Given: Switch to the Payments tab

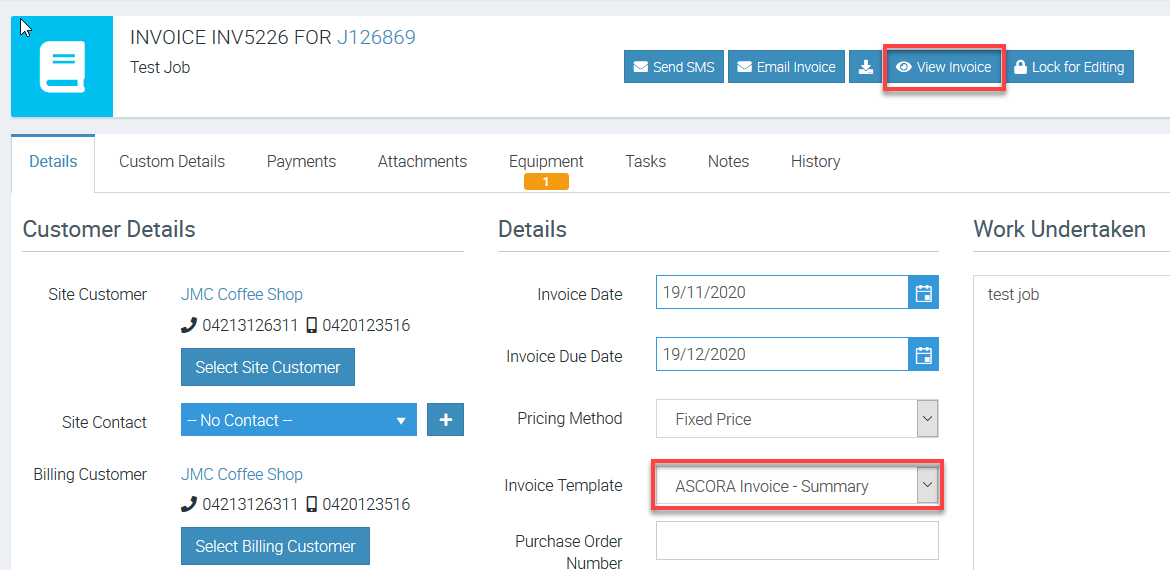Looking at the screenshot, I should [301, 161].
